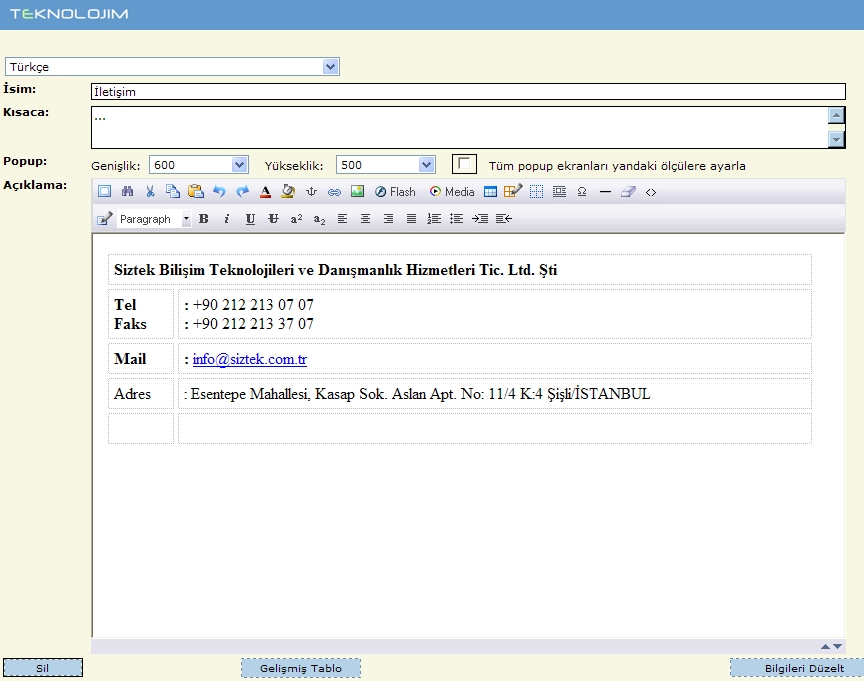The height and width of the screenshot is (681, 864).
Task: Insert an image with the picture icon
Action: (x=357, y=191)
